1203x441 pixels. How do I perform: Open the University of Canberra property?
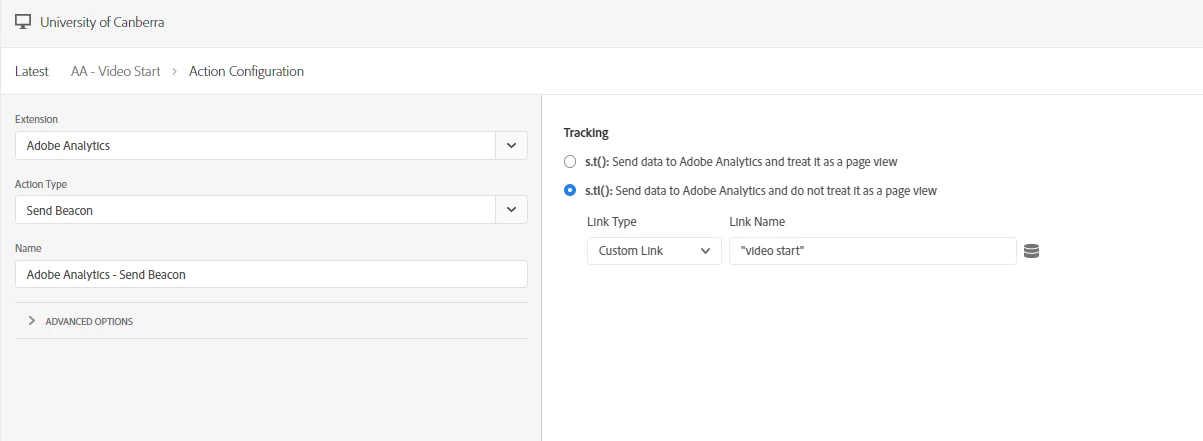pos(101,22)
